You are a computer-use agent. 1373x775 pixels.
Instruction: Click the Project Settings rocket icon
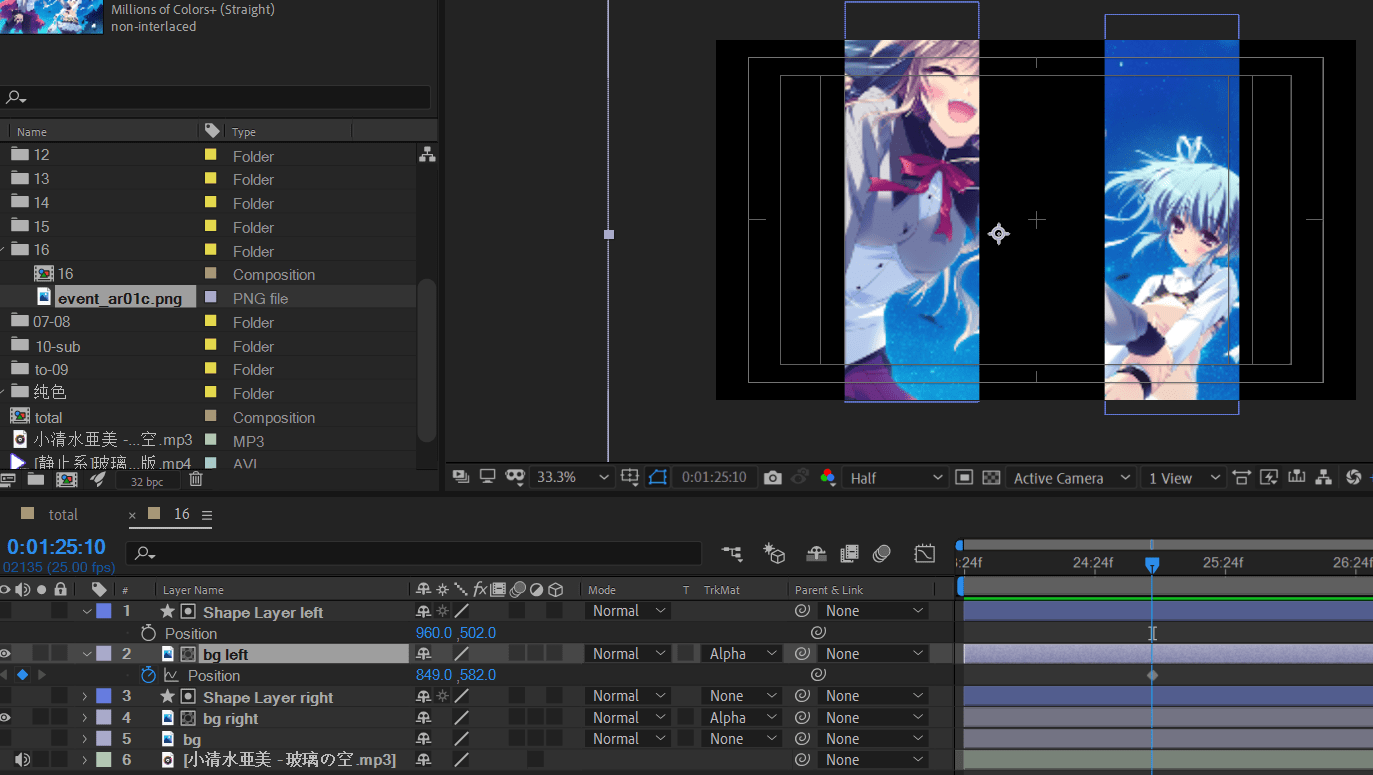click(97, 479)
